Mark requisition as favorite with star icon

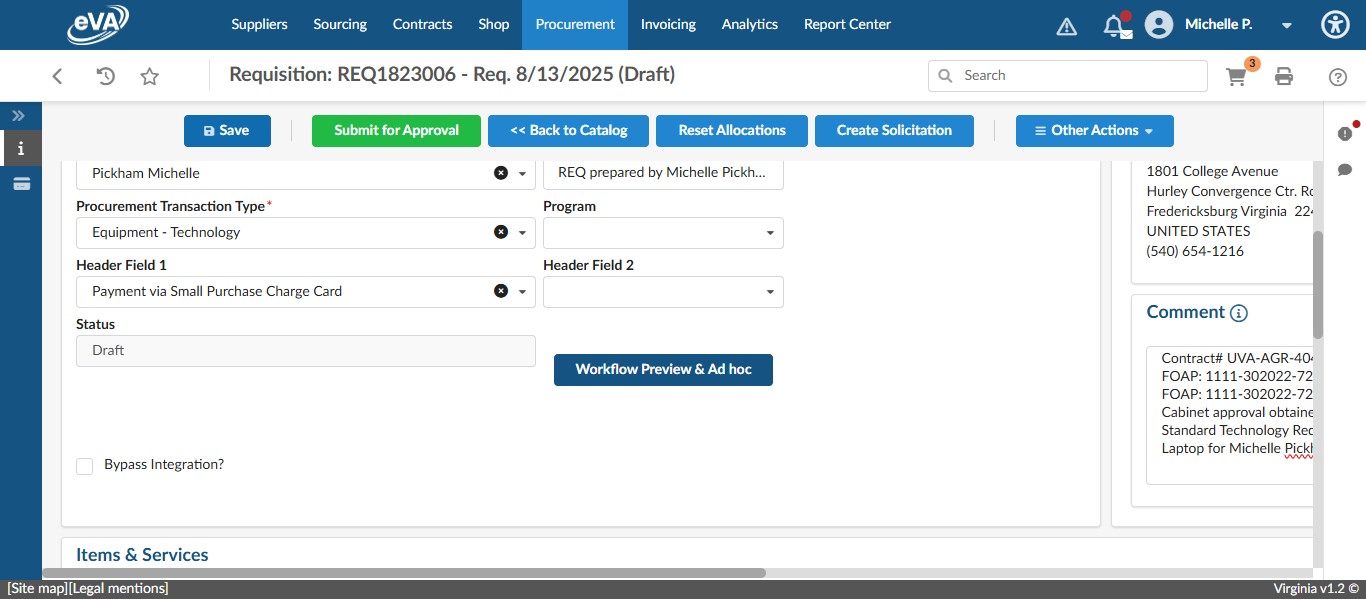[149, 75]
